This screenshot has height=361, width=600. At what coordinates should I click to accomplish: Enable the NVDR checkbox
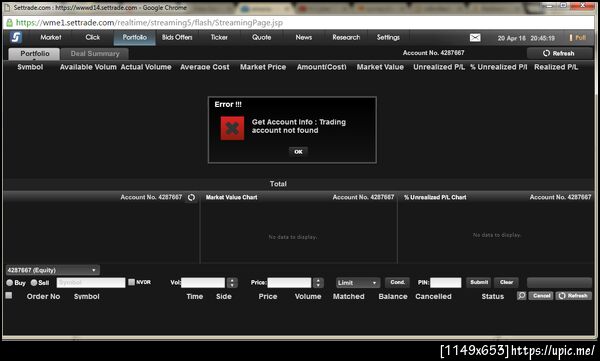132,282
